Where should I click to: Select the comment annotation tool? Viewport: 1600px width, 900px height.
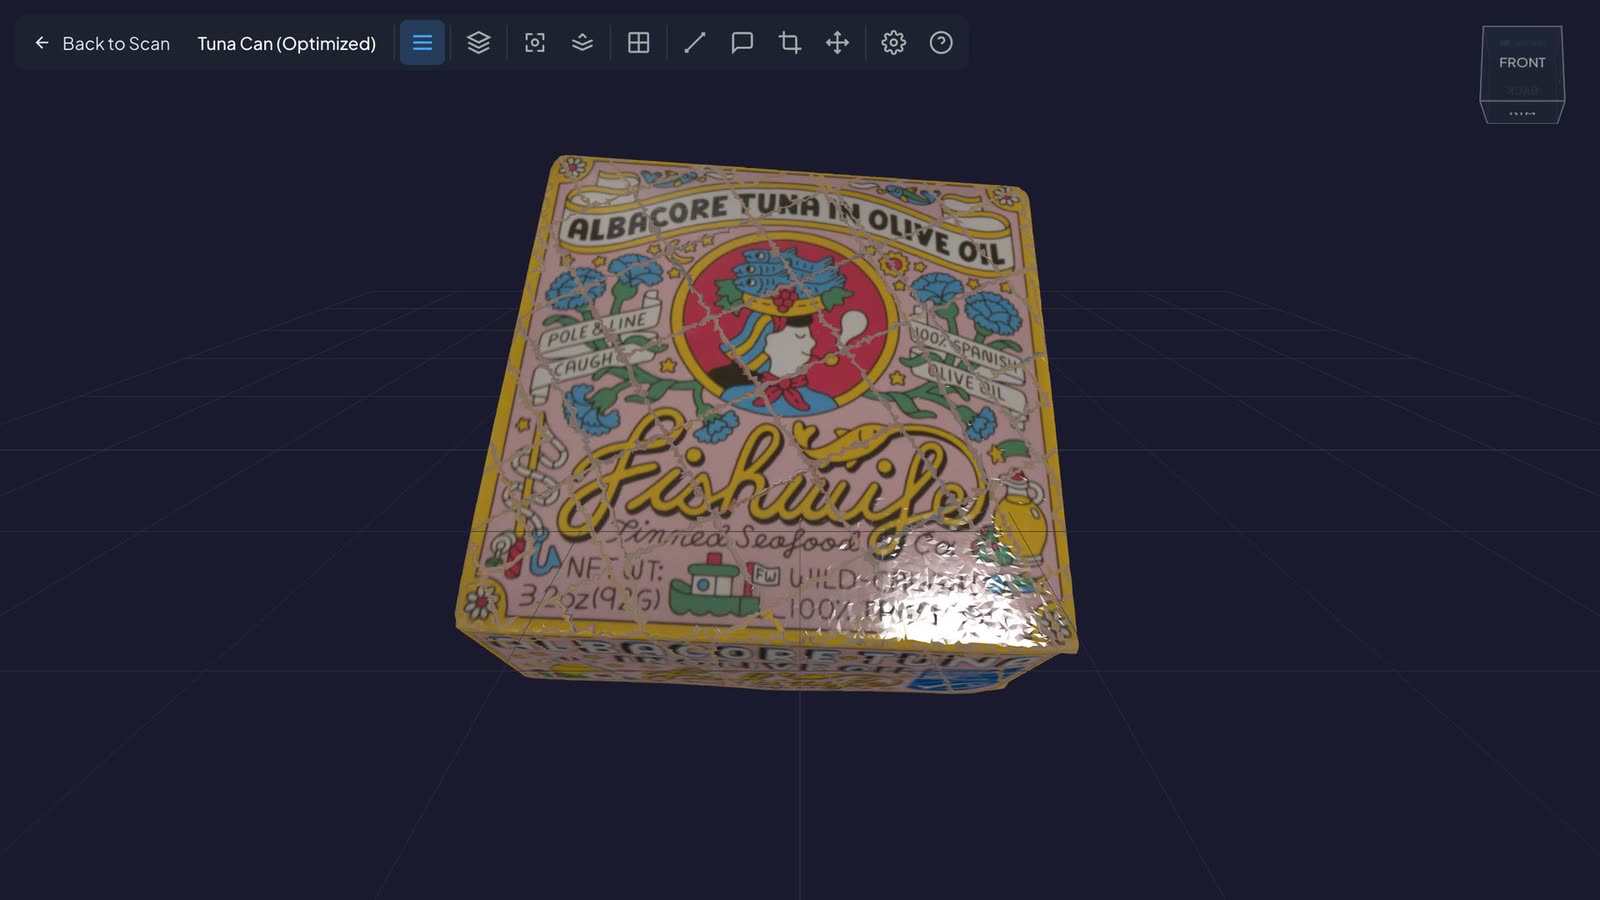tap(742, 43)
